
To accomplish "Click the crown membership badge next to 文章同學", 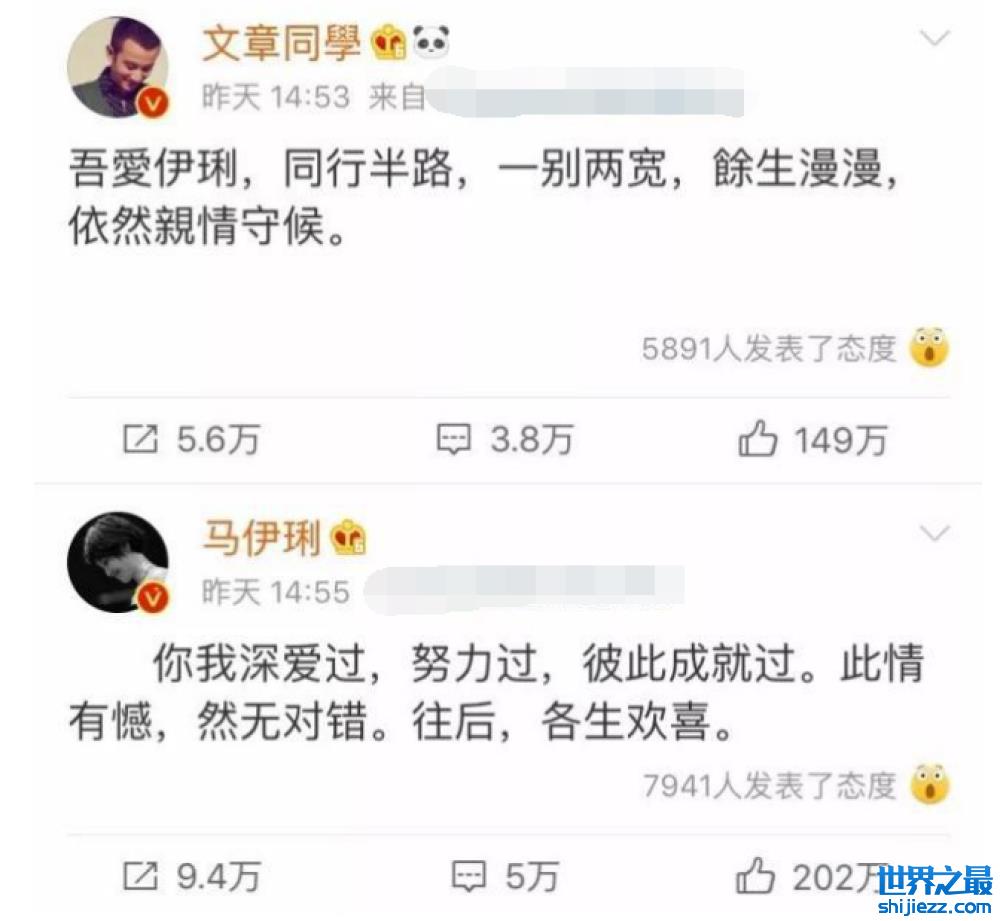I will (x=389, y=42).
